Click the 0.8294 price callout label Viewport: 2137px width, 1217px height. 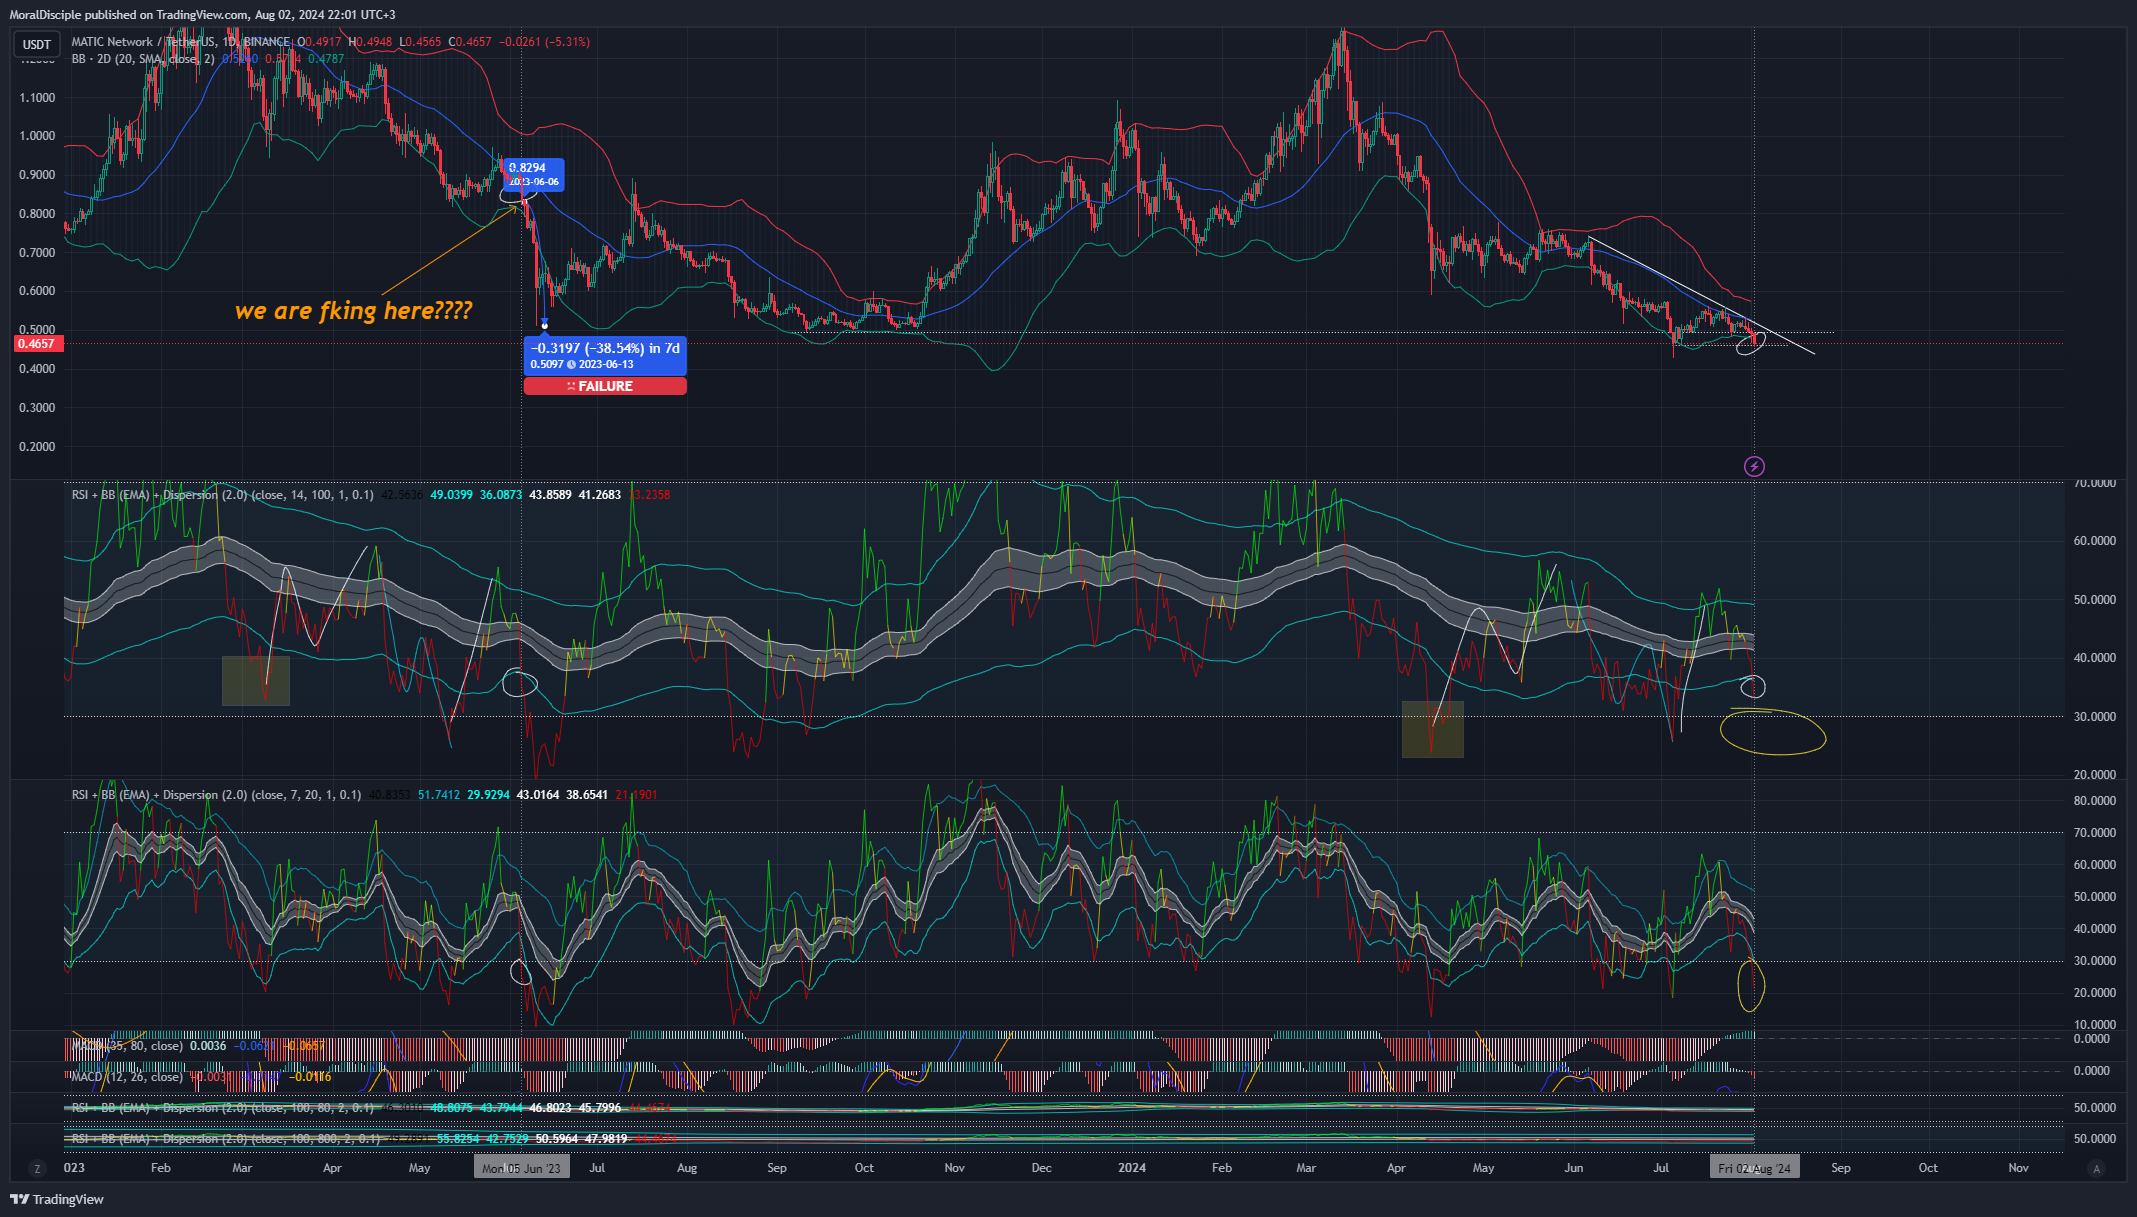coord(534,174)
